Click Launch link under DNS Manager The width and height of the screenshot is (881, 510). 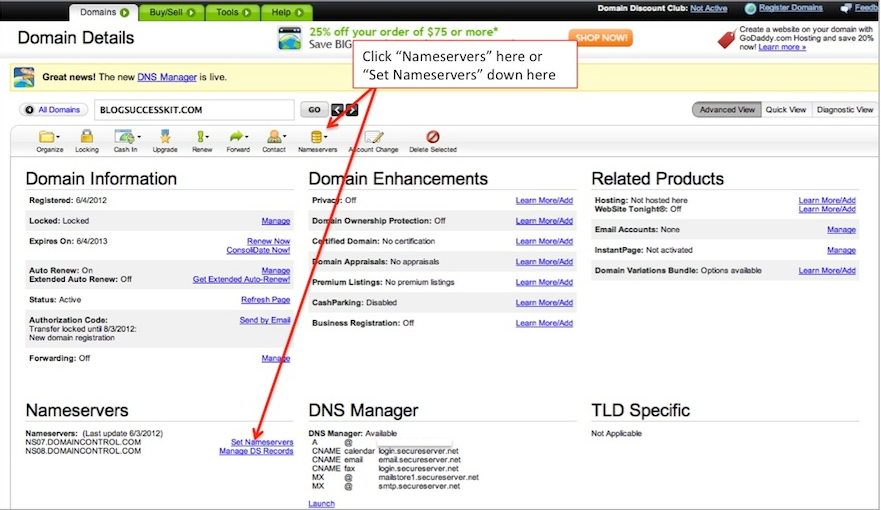(x=321, y=503)
